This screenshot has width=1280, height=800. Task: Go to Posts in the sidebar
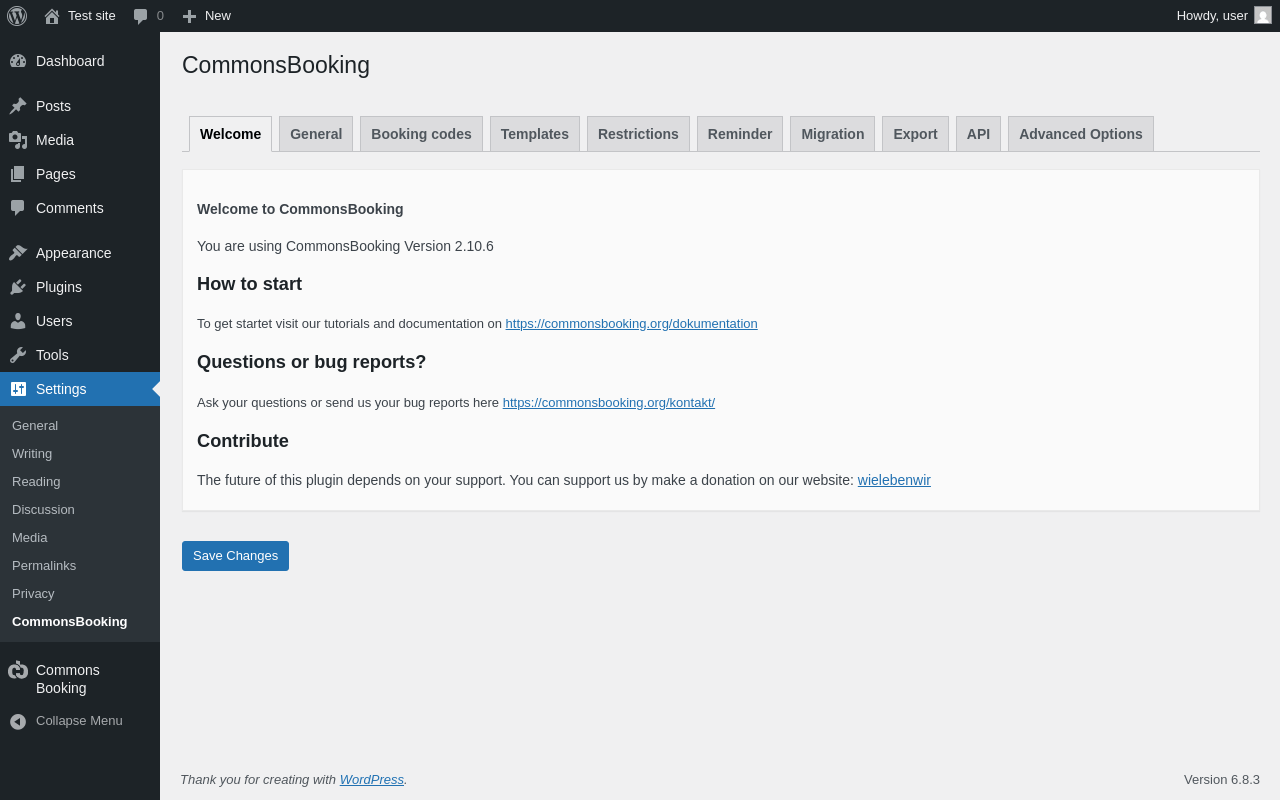point(53,106)
